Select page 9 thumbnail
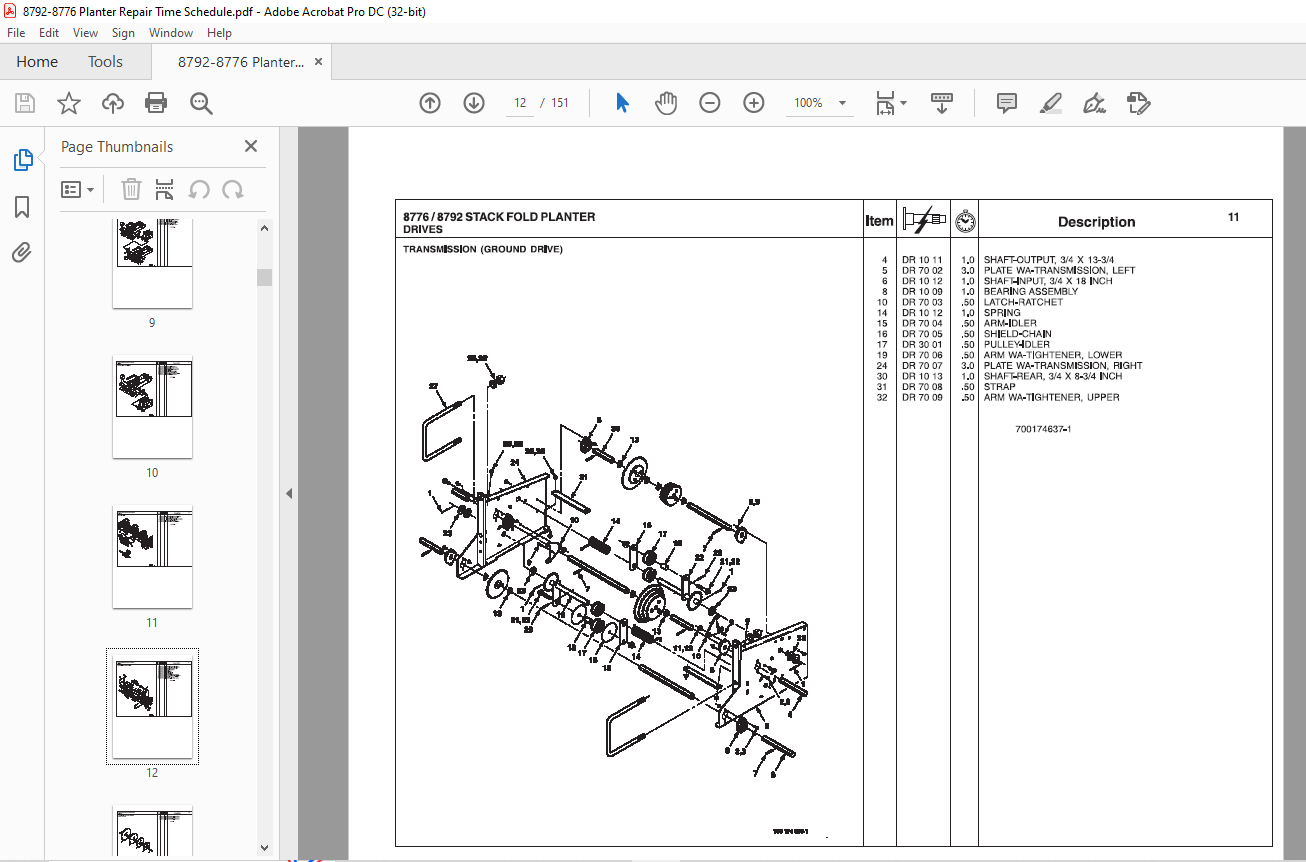 tap(152, 263)
